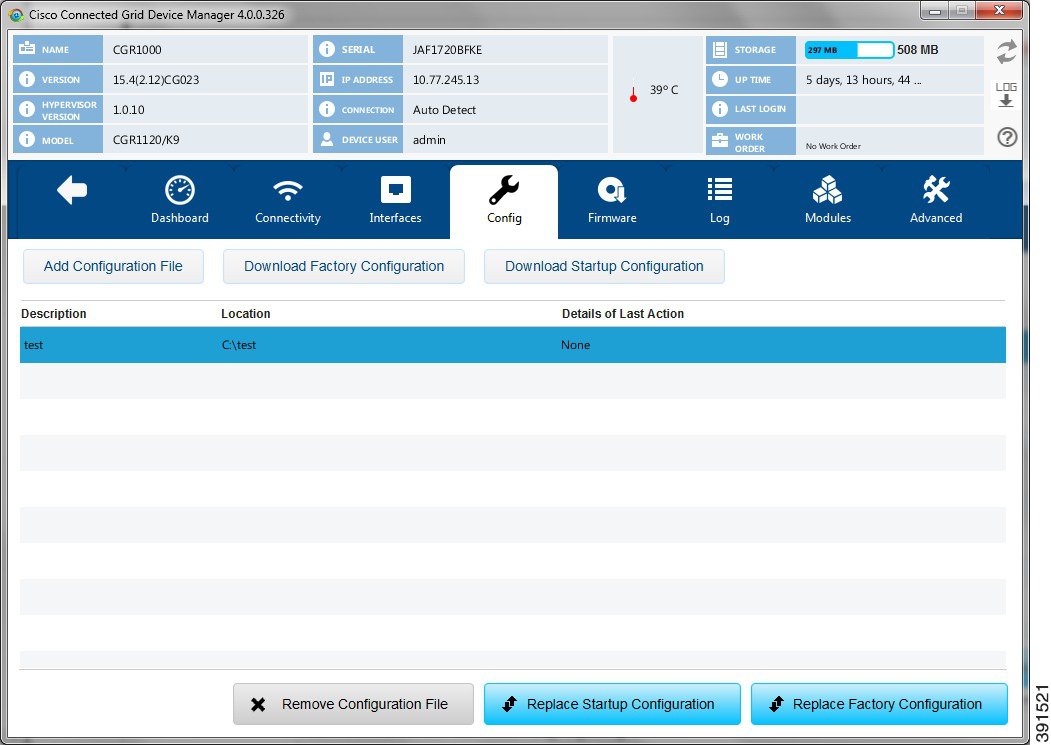Click the LOG download icon
1051x745 pixels.
[1006, 95]
